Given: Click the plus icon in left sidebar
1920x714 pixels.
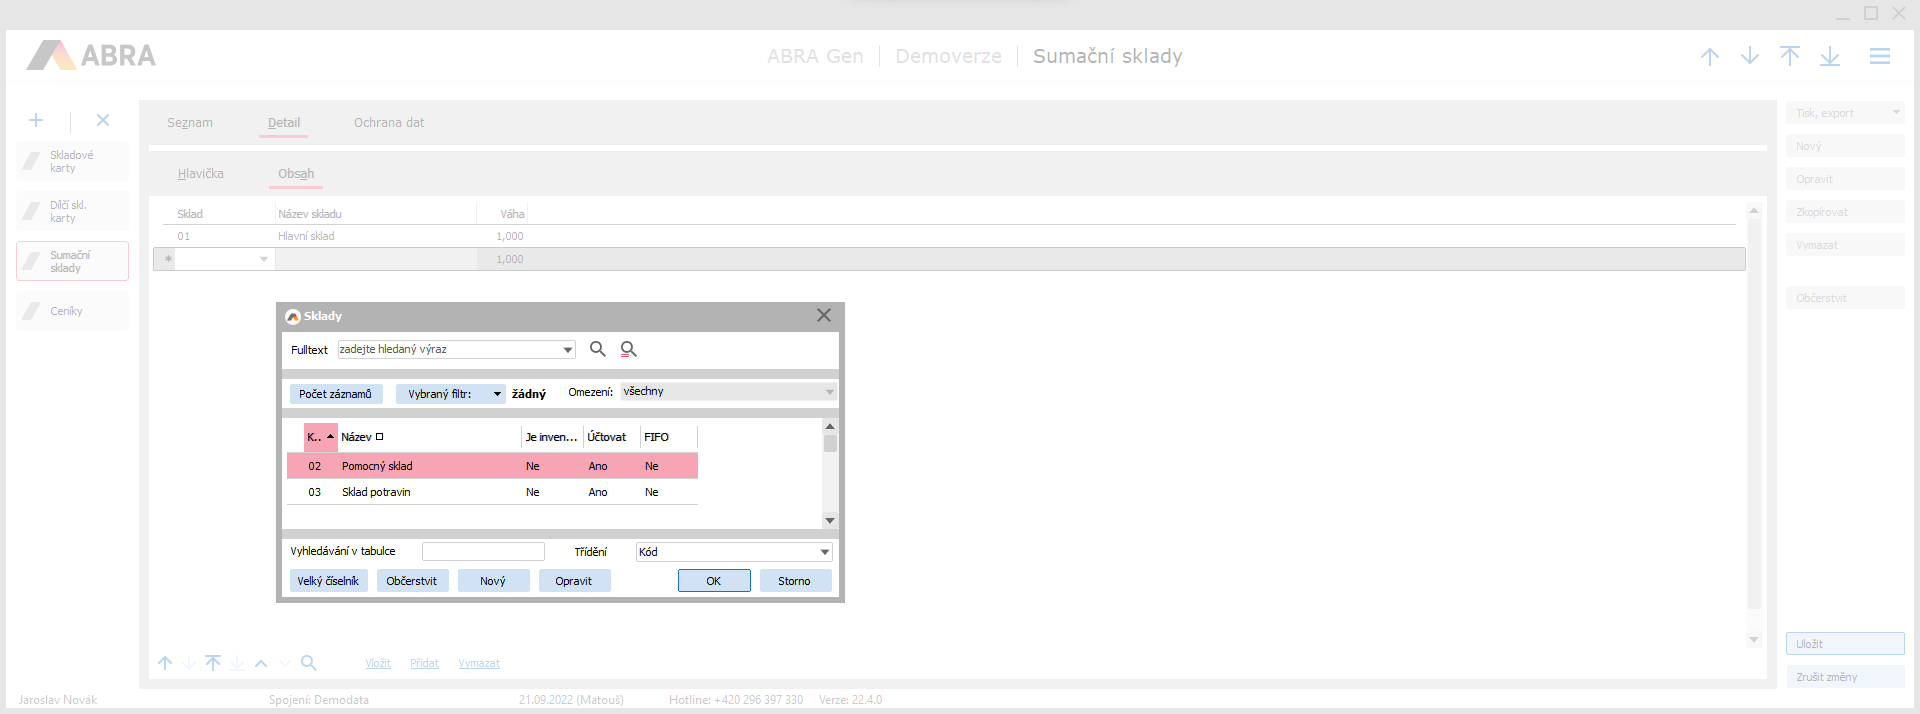Looking at the screenshot, I should click(36, 120).
